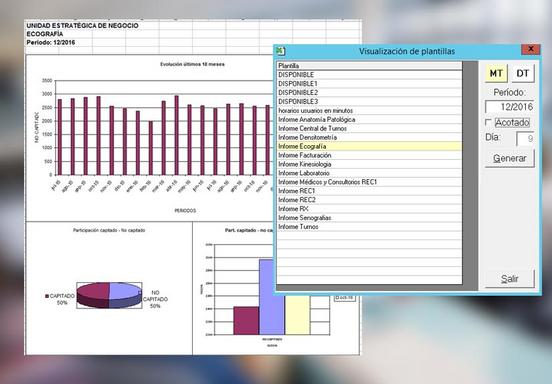The height and width of the screenshot is (384, 552).
Task: Click the Día number field
Action: pyautogui.click(x=525, y=139)
